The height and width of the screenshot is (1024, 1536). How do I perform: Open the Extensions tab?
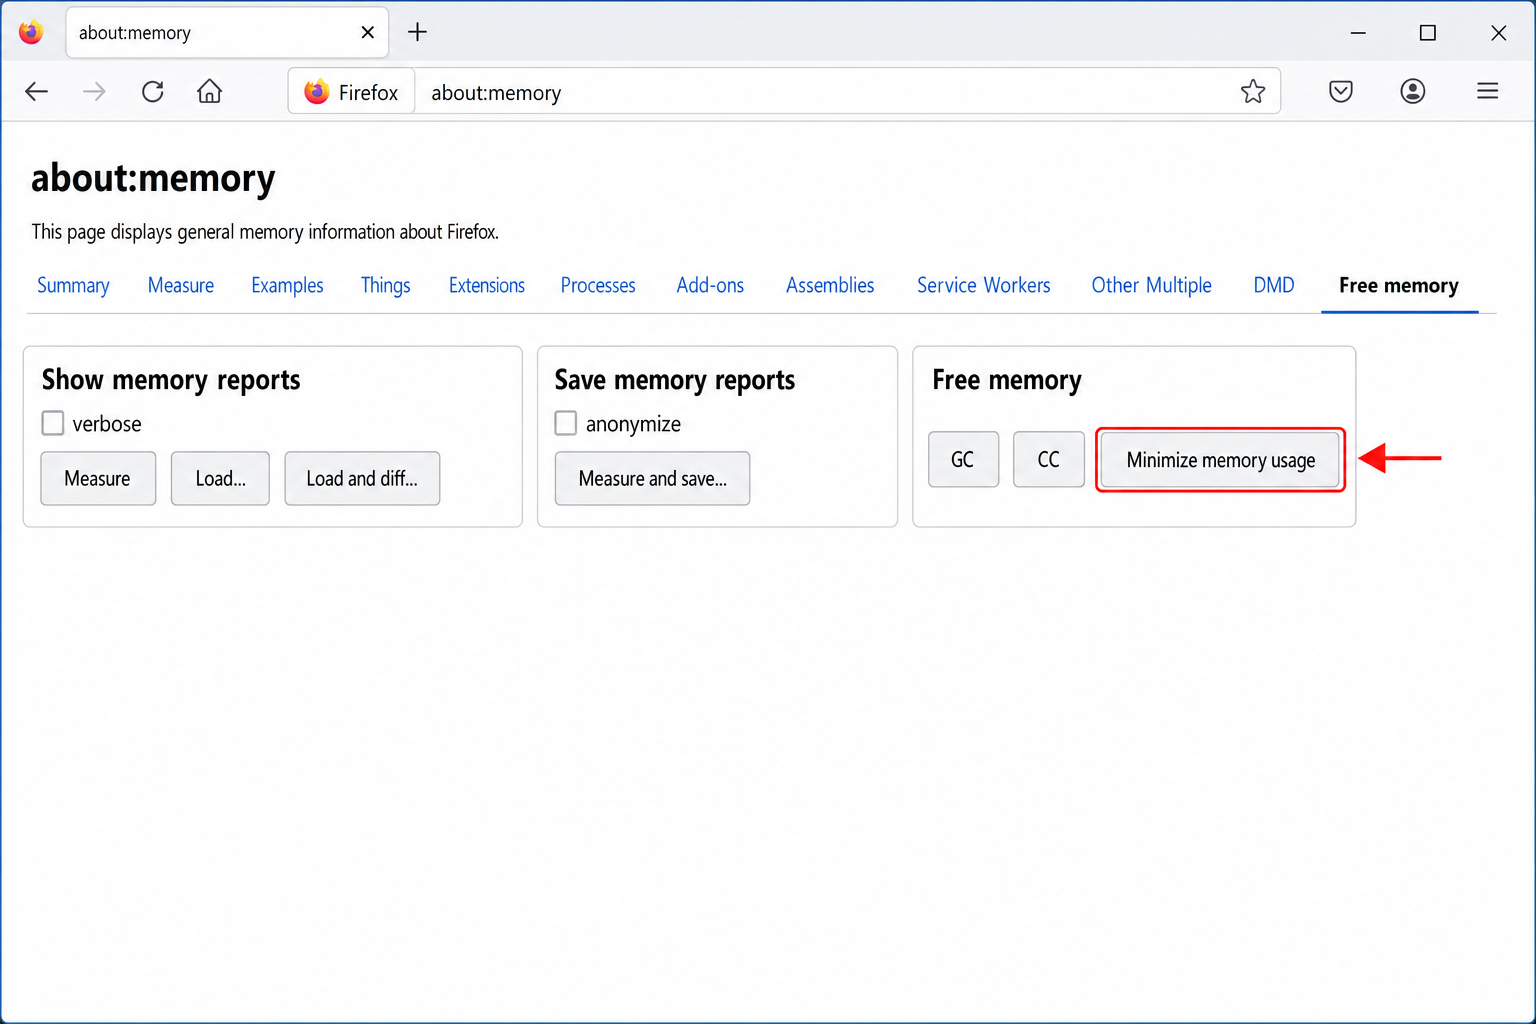(x=486, y=286)
